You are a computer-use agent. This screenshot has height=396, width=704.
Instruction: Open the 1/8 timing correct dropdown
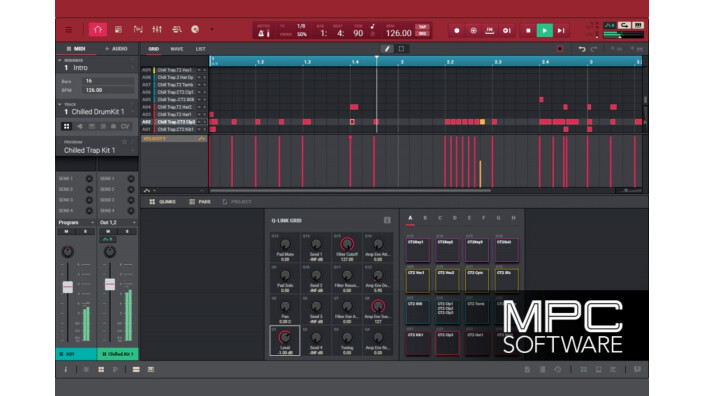pos(301,26)
